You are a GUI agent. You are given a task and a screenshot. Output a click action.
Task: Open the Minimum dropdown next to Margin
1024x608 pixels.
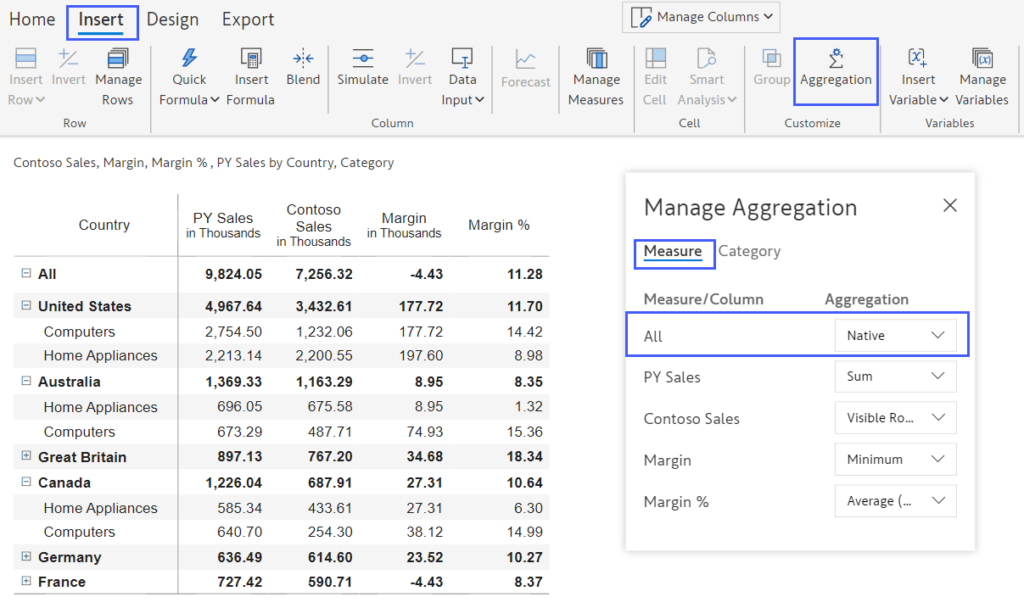coord(895,459)
